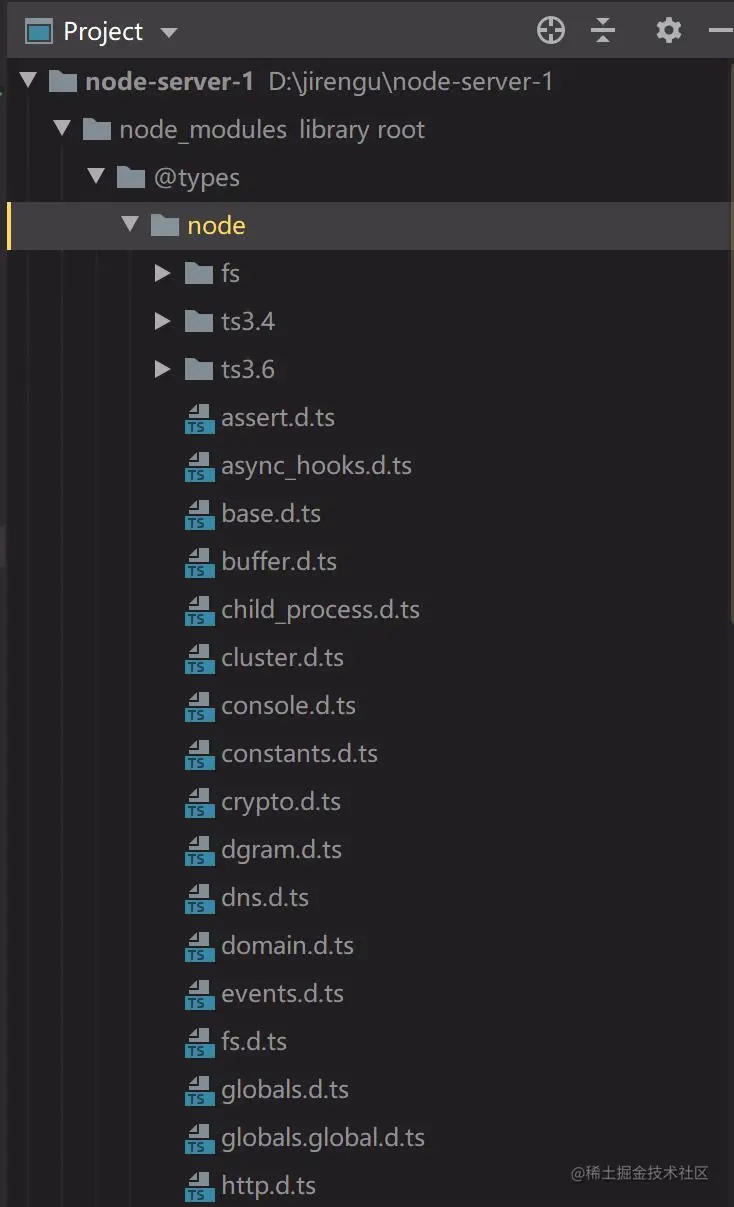
Task: Expand the ts3.4 folder
Action: [162, 321]
